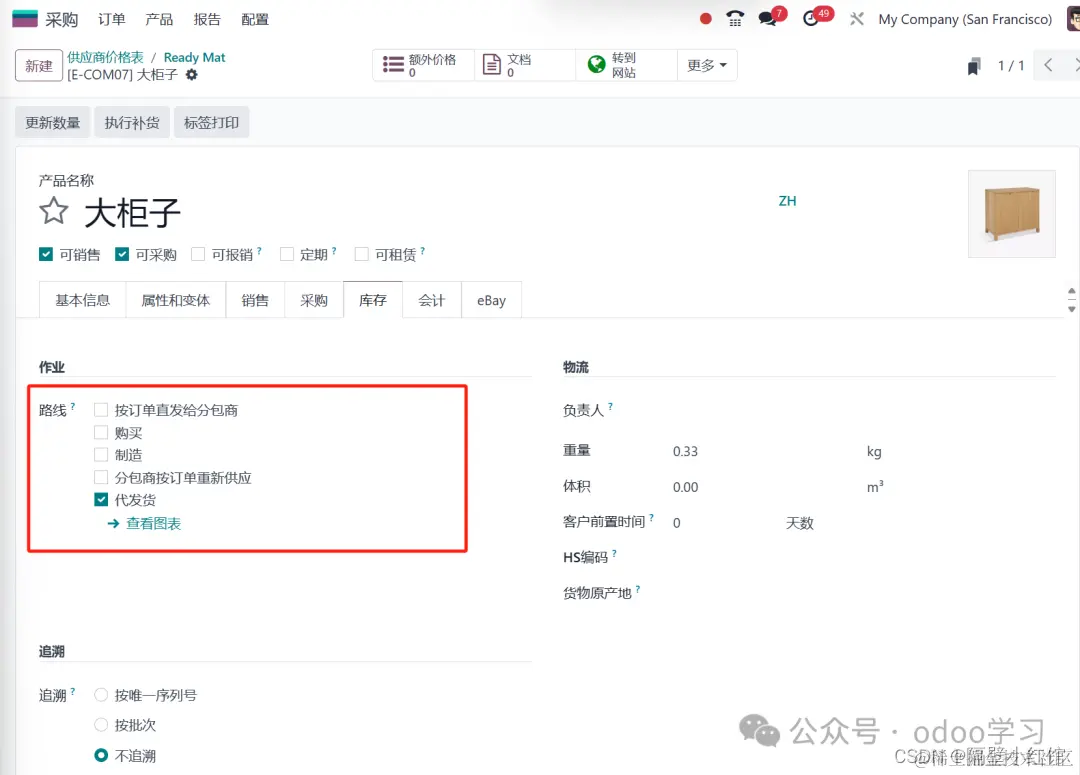Click the ZH translation indicator
The width and height of the screenshot is (1080, 775).
(787, 201)
